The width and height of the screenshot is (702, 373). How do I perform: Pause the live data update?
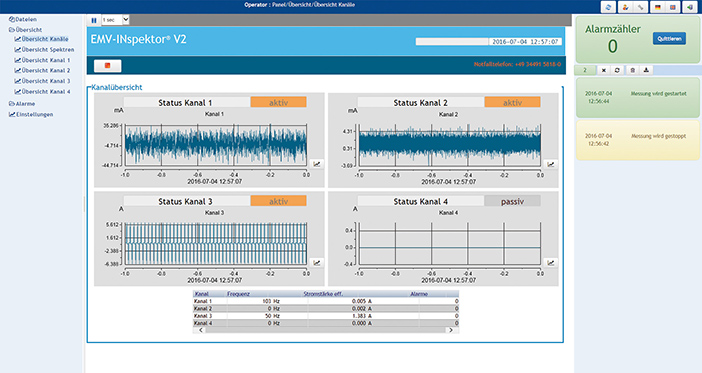(94, 20)
